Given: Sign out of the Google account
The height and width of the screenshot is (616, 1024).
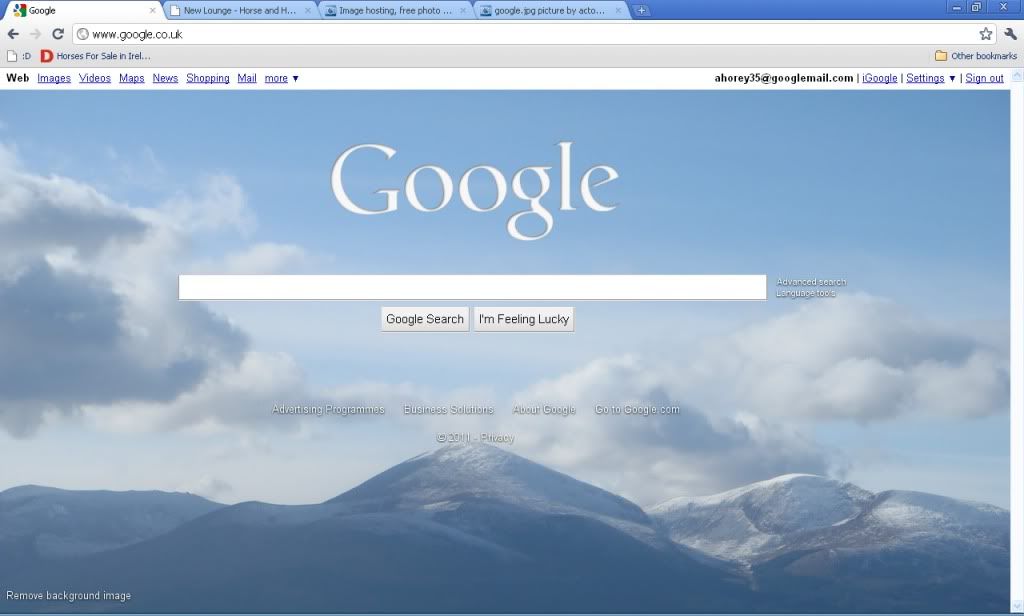Looking at the screenshot, I should coord(984,78).
